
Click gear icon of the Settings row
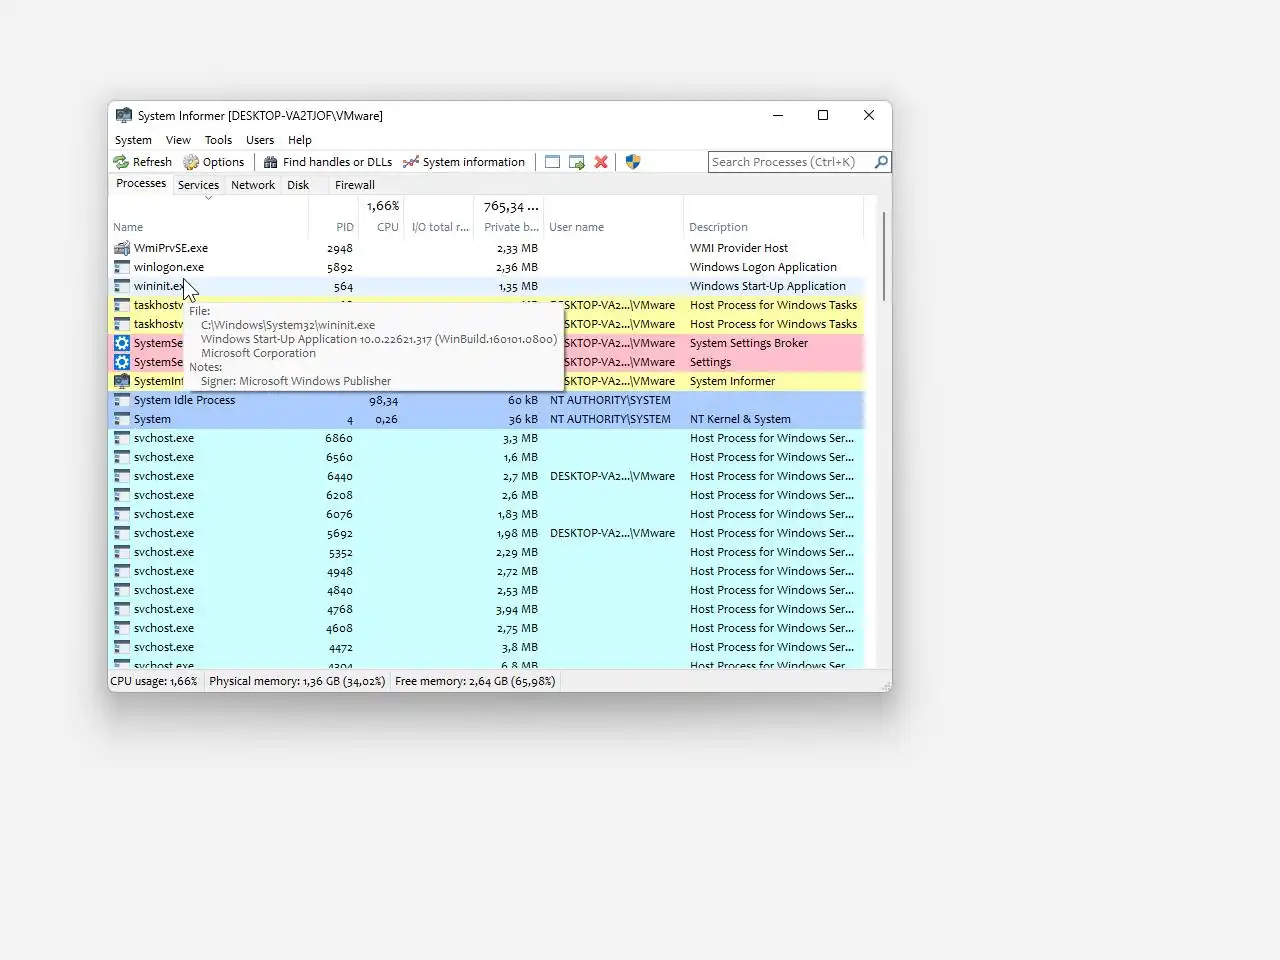click(122, 362)
